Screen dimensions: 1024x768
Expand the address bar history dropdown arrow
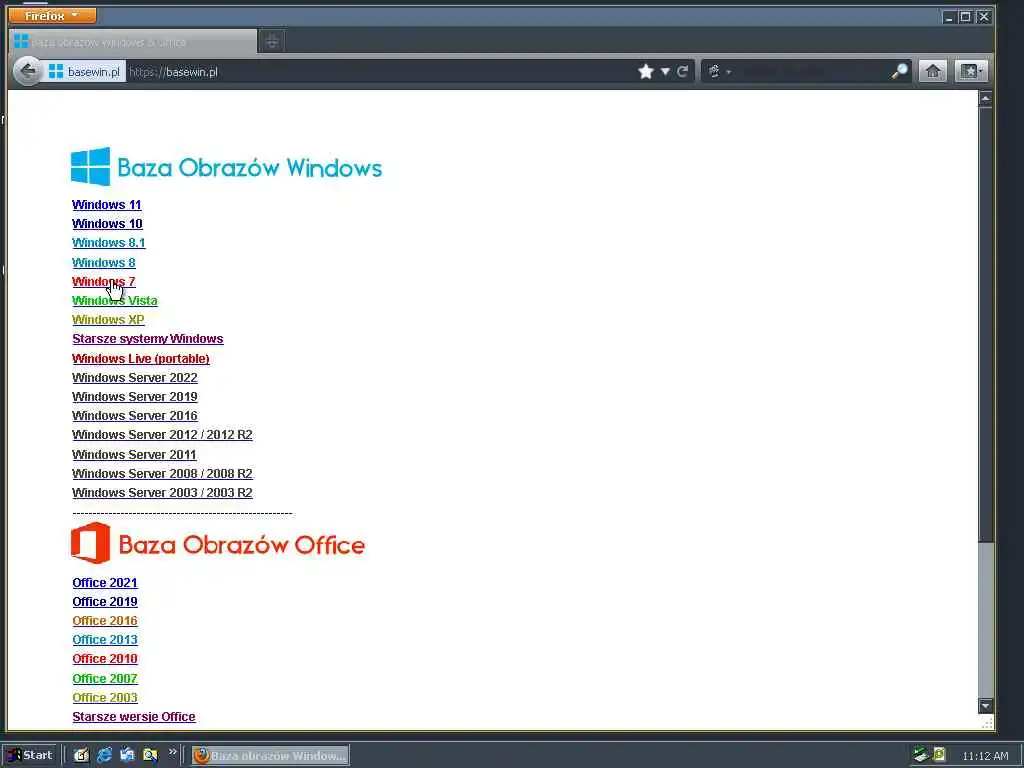click(665, 72)
